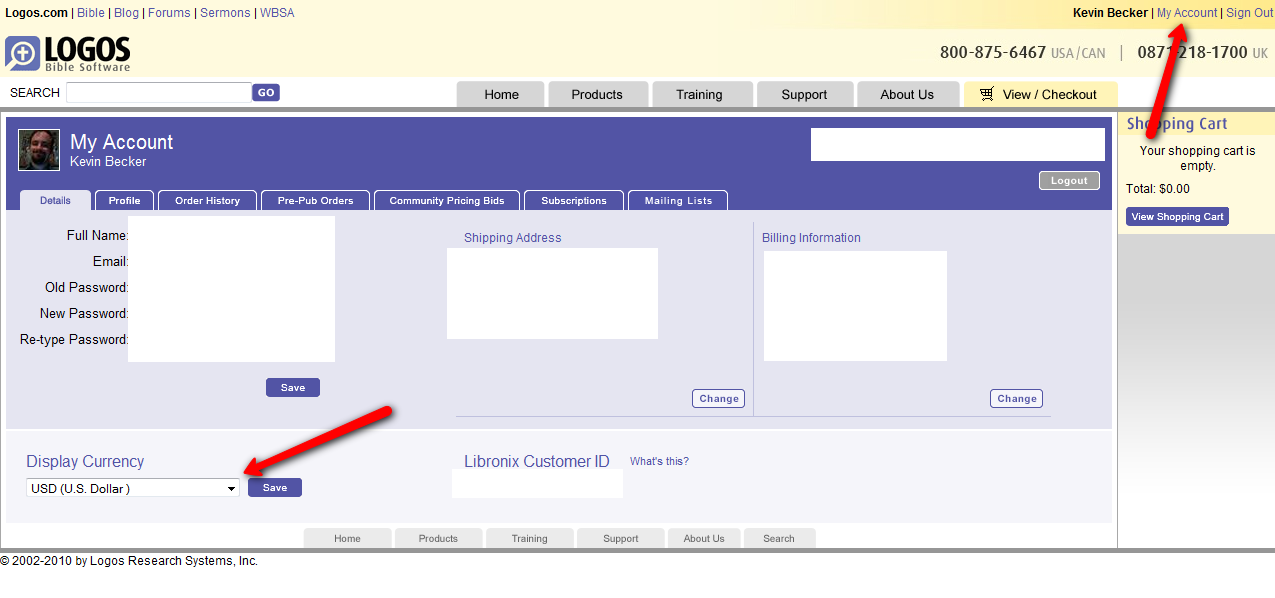Open the Community Pricing Bids tab
The image size is (1275, 598).
[447, 200]
